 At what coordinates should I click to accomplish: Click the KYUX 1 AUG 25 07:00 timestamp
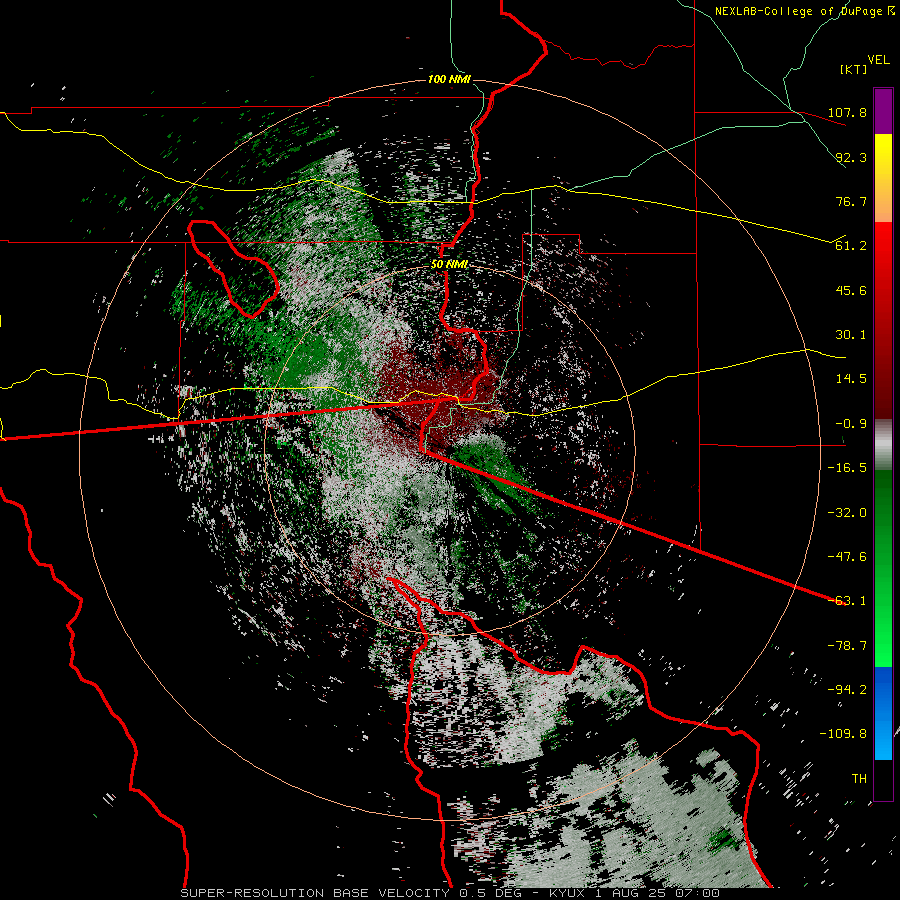[x=634, y=893]
